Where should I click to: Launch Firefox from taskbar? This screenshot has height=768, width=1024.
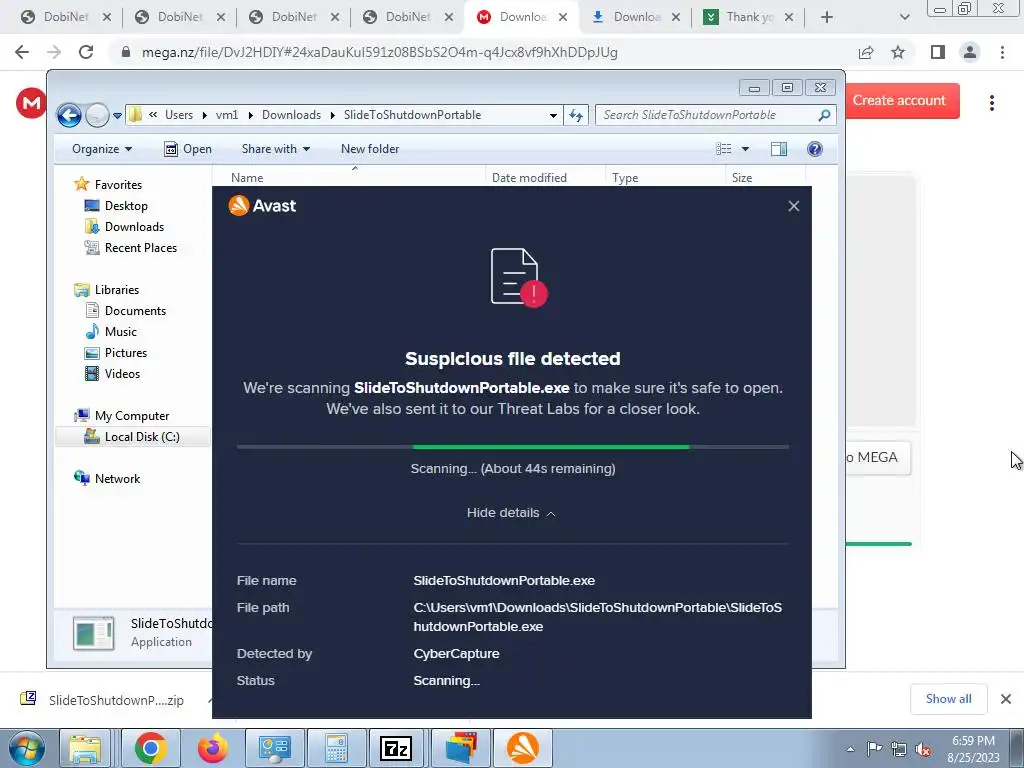[213, 748]
